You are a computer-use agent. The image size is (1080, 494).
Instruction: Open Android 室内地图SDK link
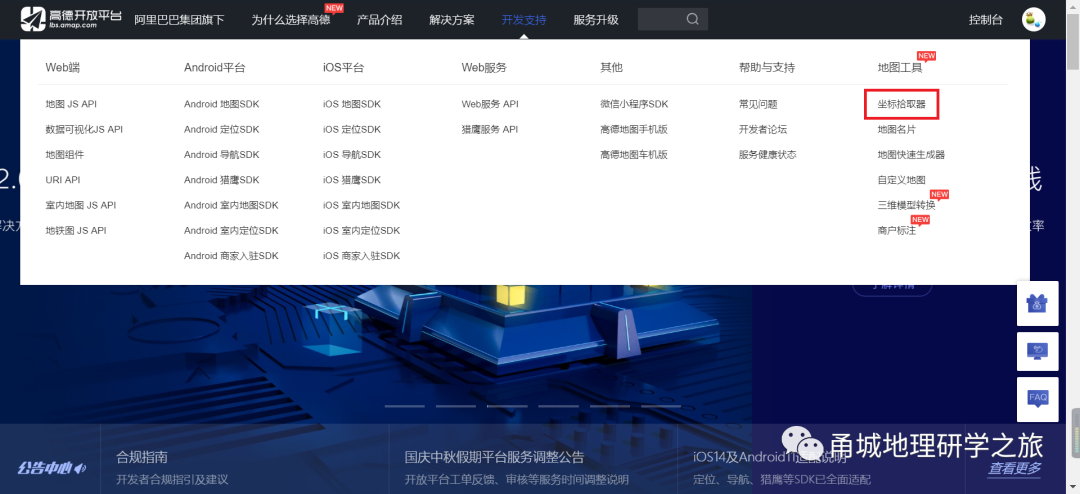[x=231, y=205]
